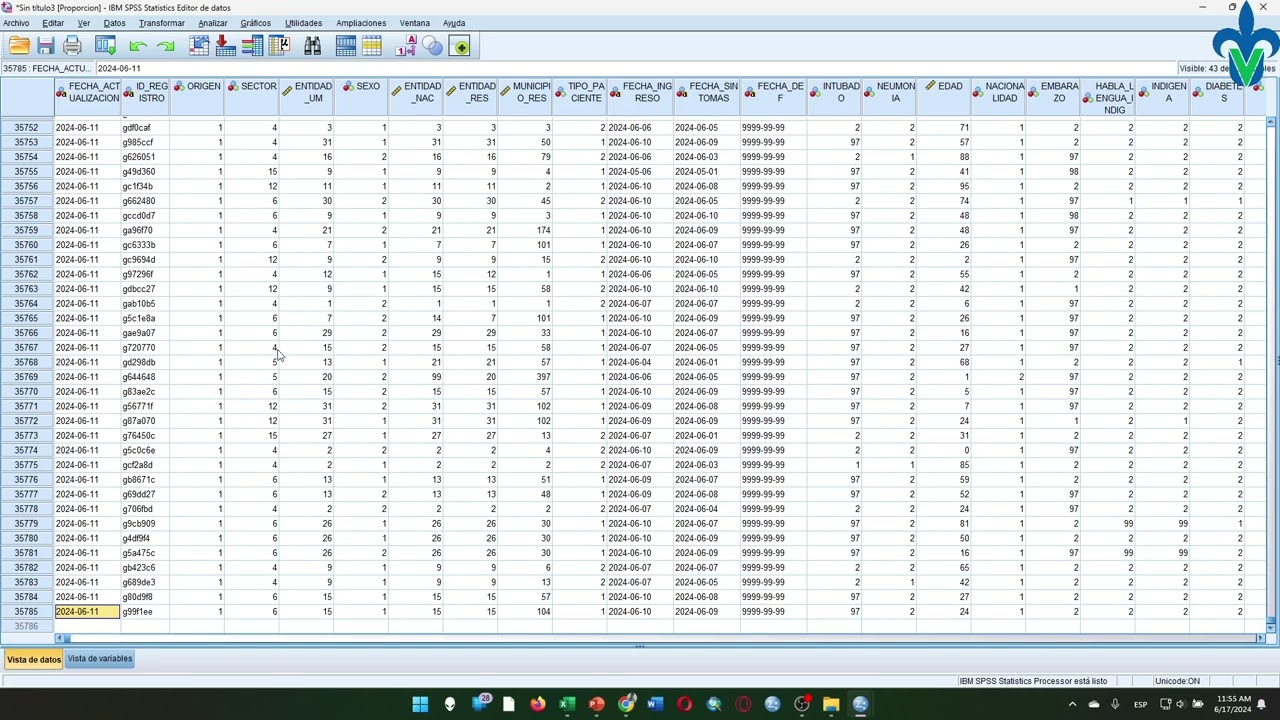Open PowerPoint from the taskbar
Image resolution: width=1280 pixels, height=720 pixels.
point(597,704)
